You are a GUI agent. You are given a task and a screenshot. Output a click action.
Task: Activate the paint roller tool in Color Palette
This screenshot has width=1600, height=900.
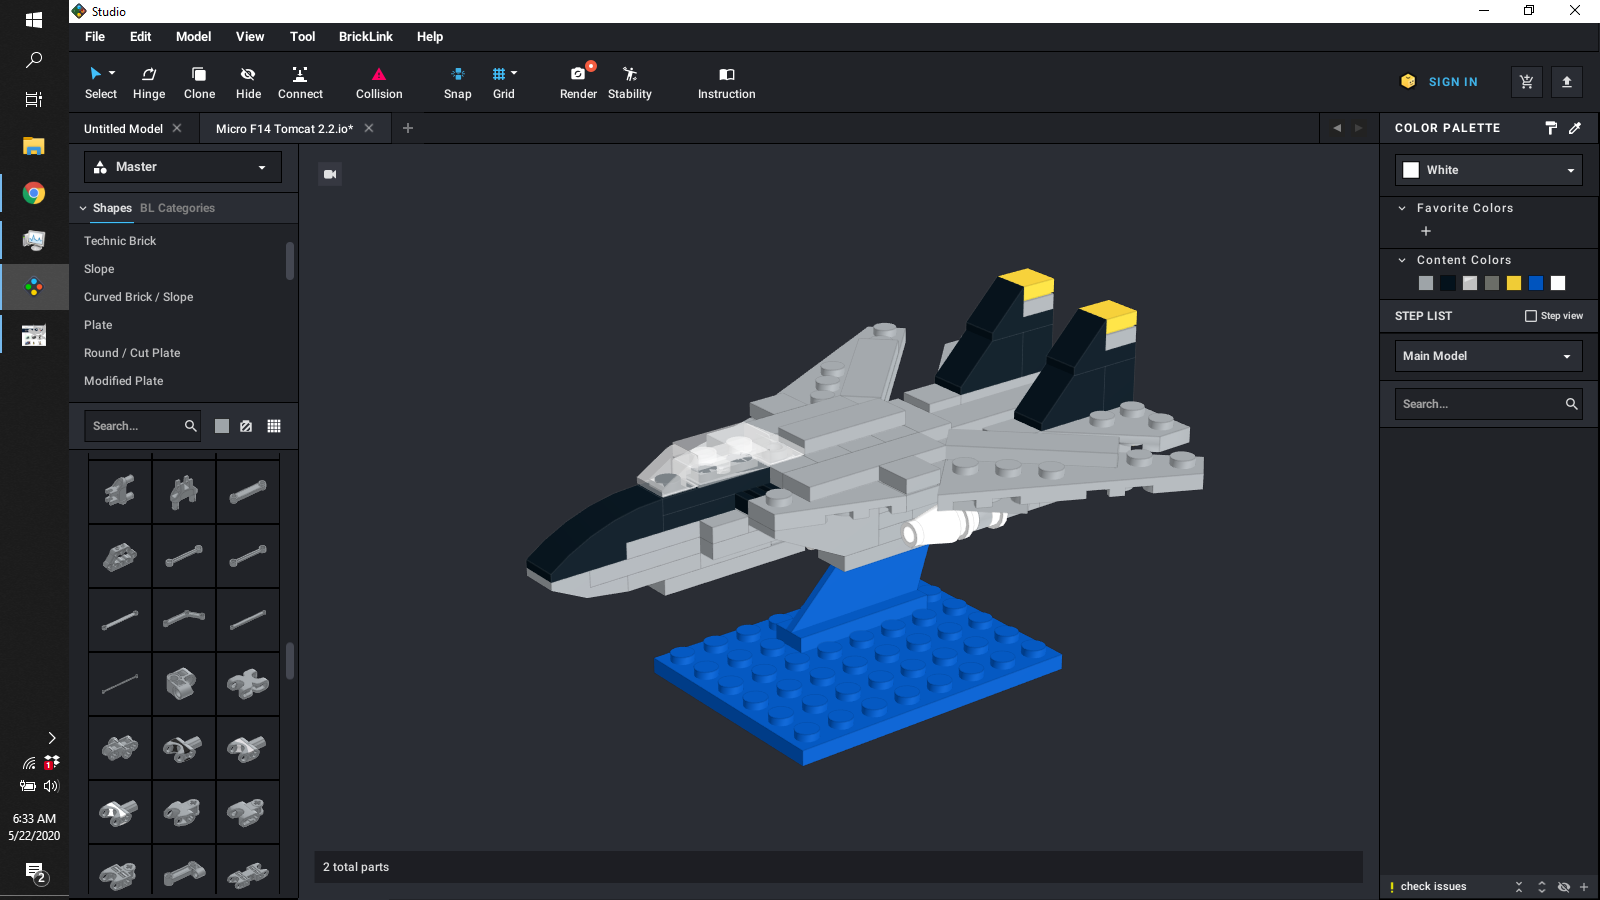(x=1551, y=128)
